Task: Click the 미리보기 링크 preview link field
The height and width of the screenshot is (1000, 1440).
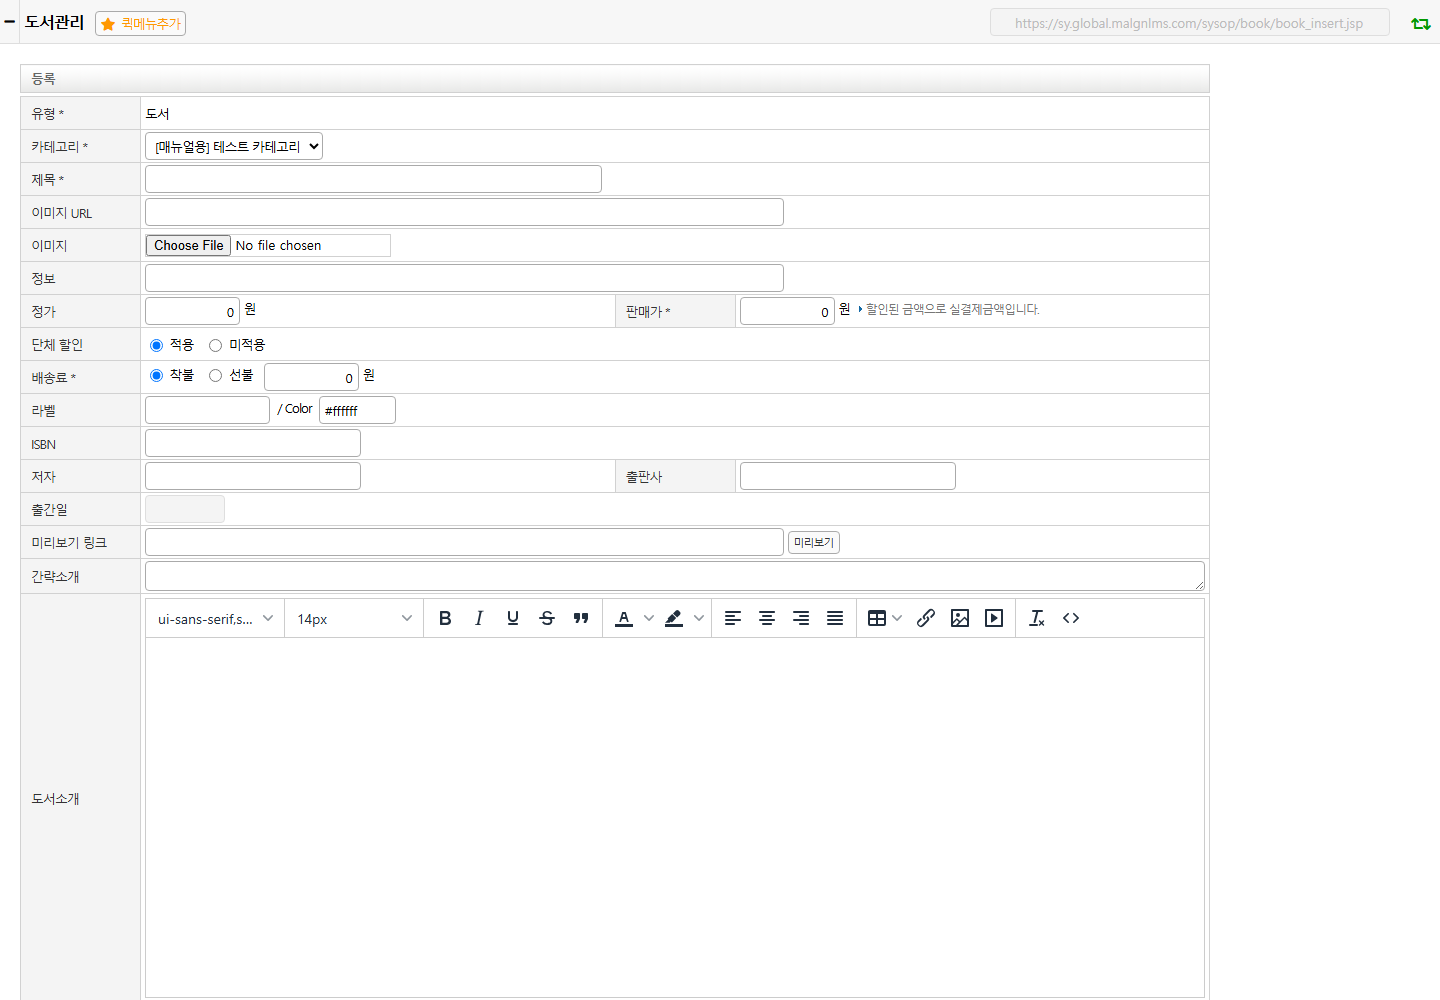Action: coord(464,542)
